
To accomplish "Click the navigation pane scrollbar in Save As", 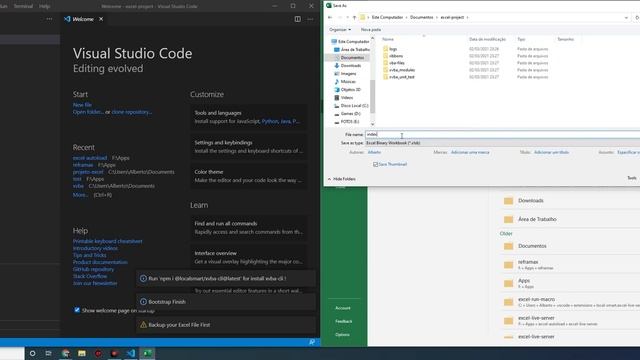I will (x=372, y=97).
